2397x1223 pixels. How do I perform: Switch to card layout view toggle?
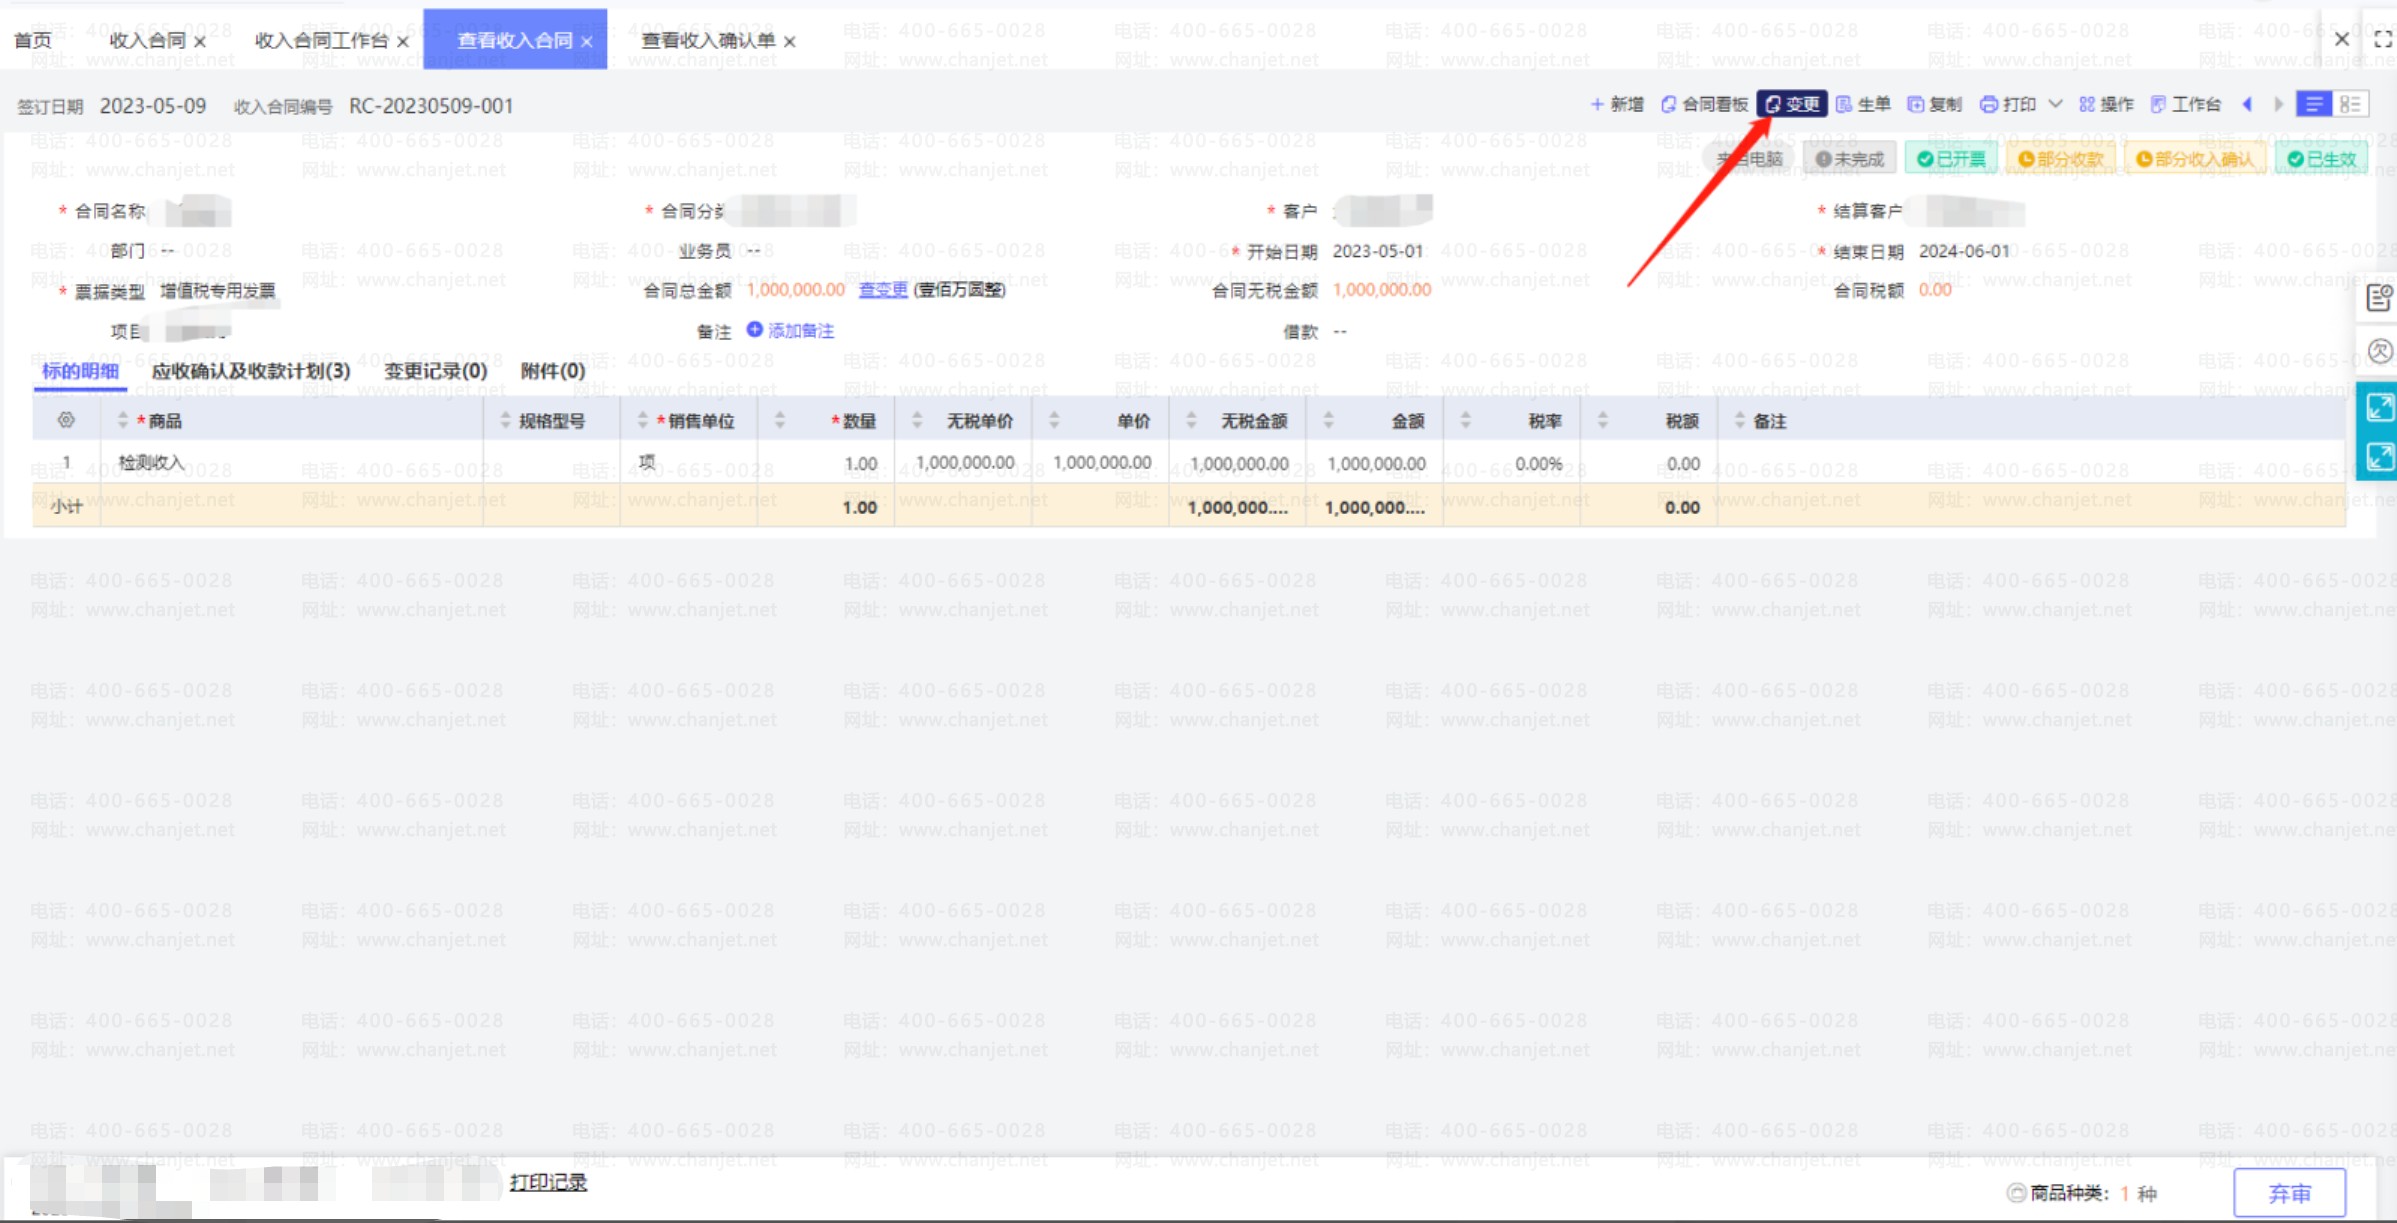[x=2350, y=104]
